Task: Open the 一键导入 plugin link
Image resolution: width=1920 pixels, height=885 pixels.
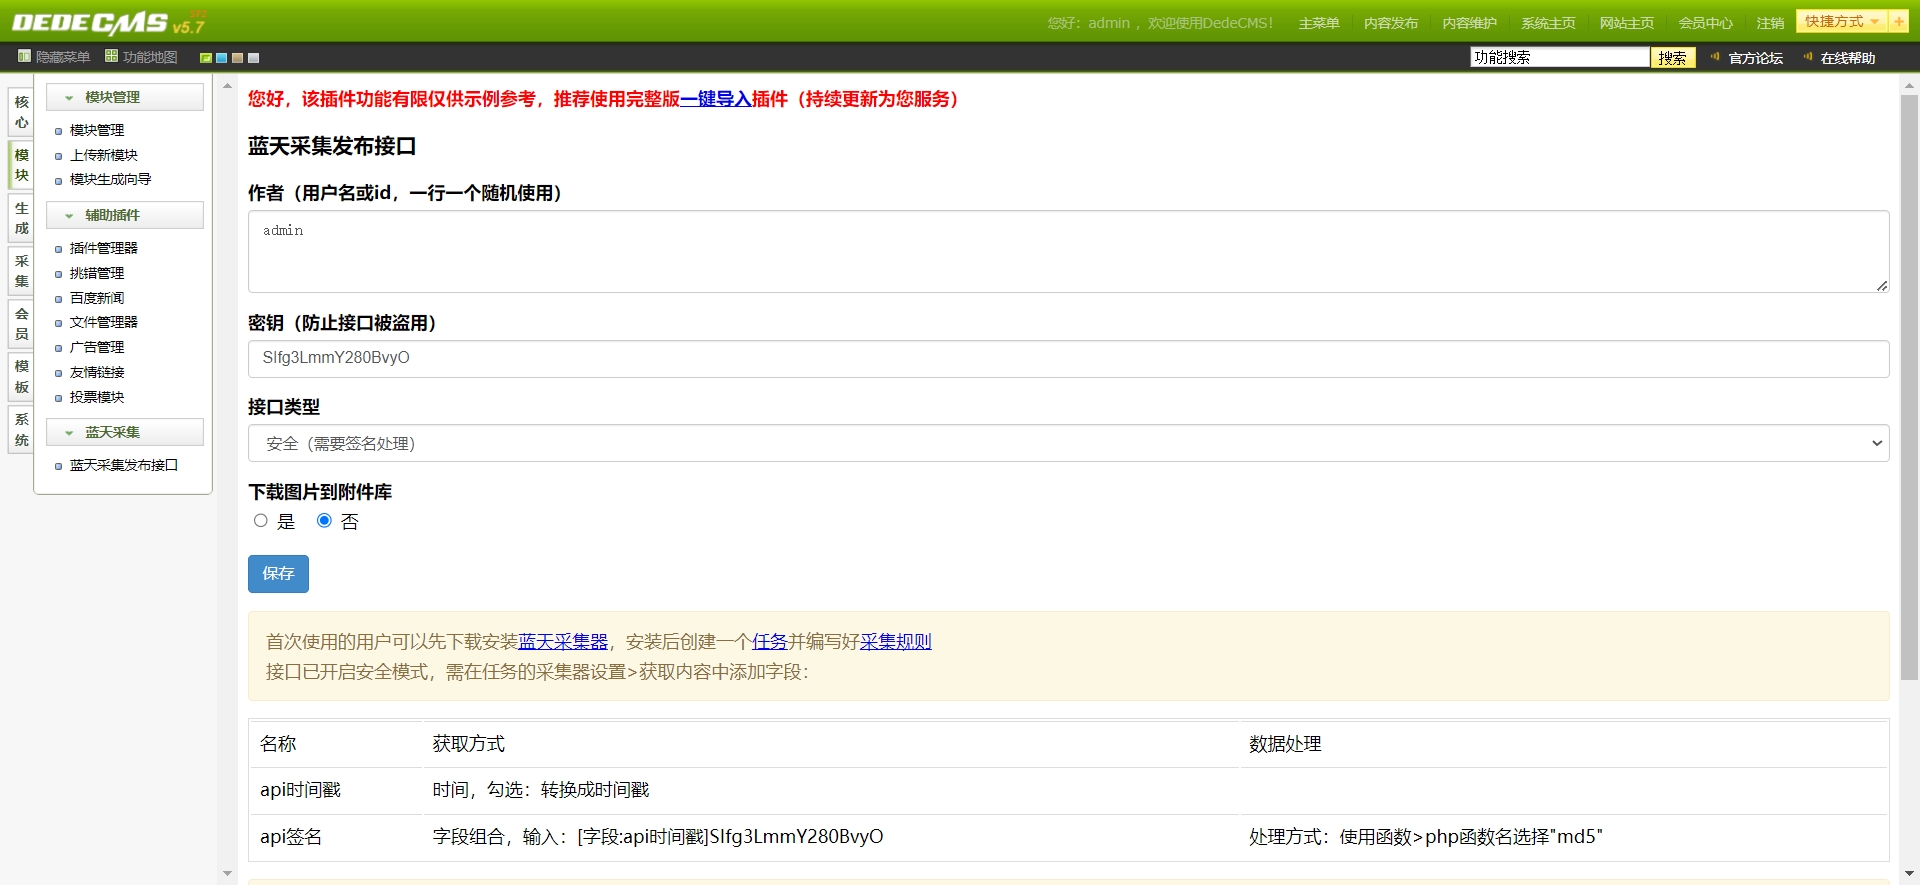Action: click(x=715, y=99)
